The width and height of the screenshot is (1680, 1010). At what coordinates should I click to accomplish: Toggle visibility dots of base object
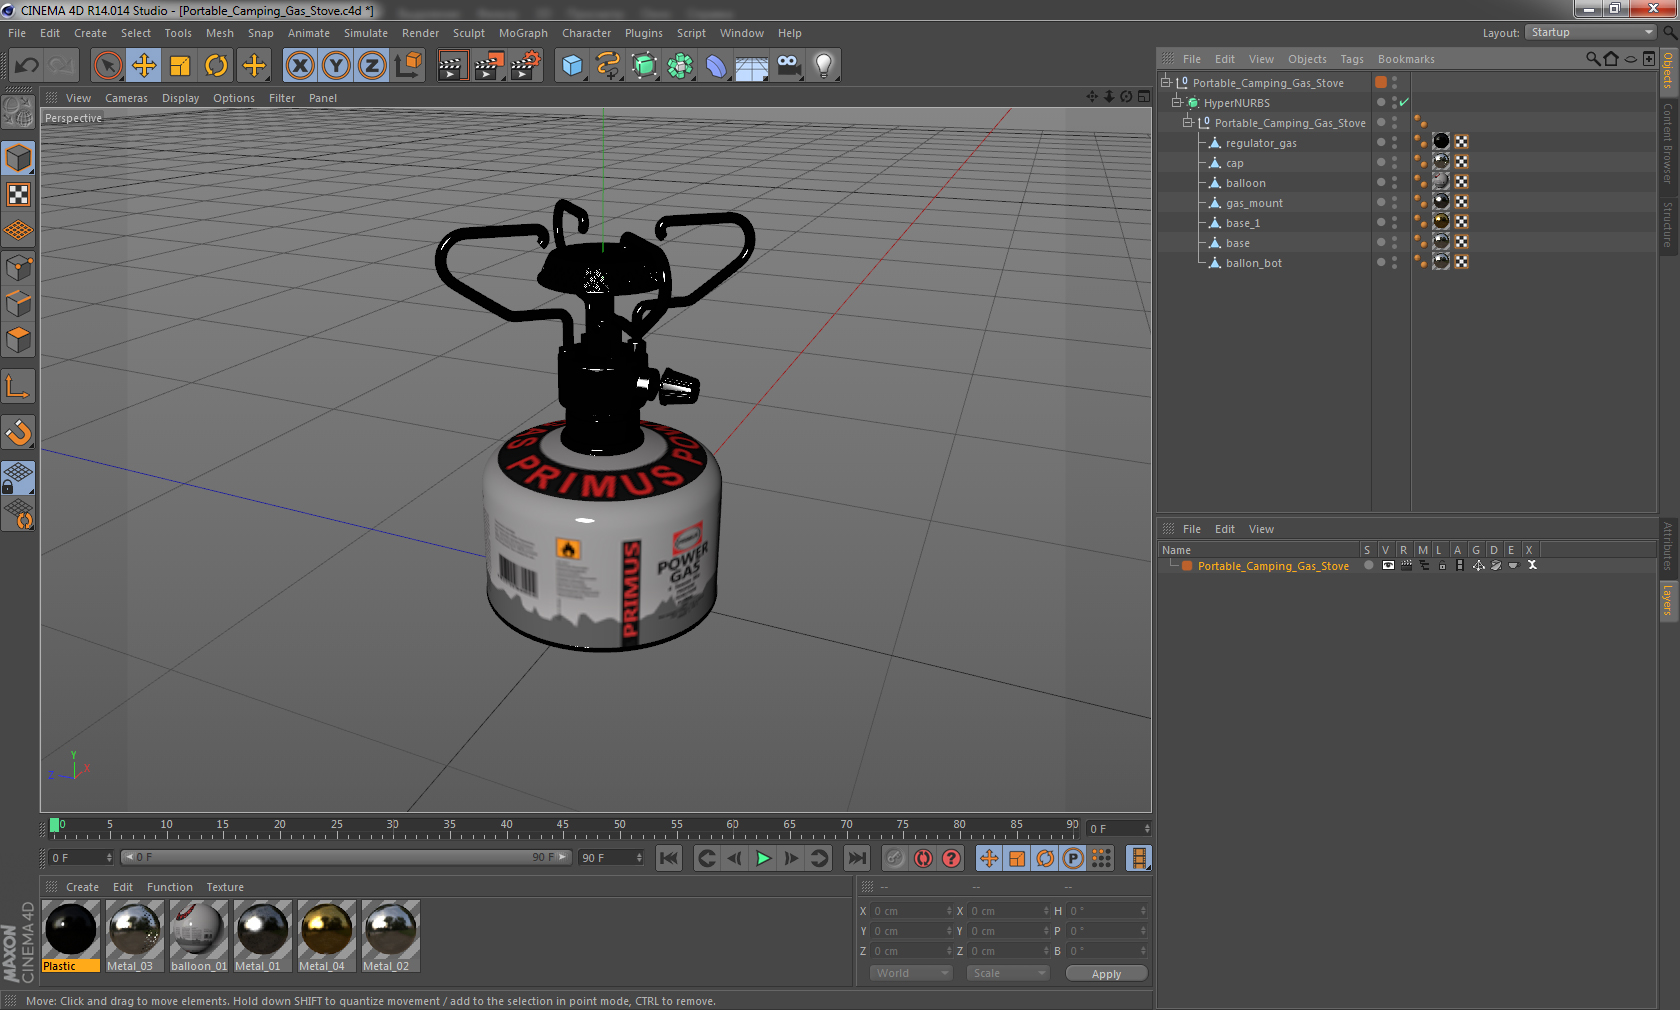(x=1394, y=243)
